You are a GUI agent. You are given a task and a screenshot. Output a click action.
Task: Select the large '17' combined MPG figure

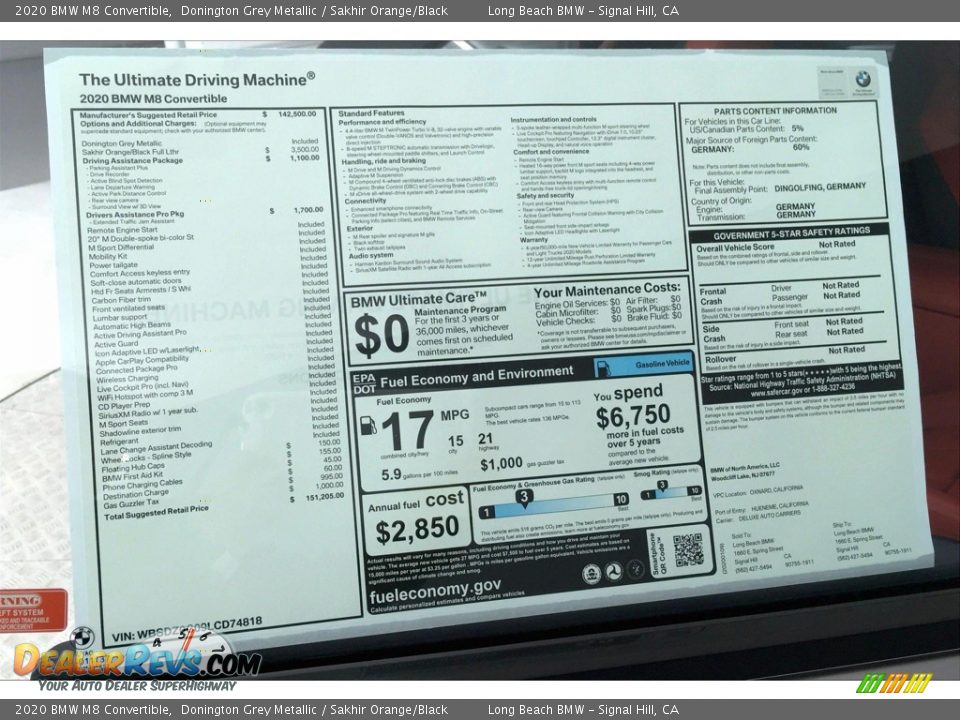(407, 430)
